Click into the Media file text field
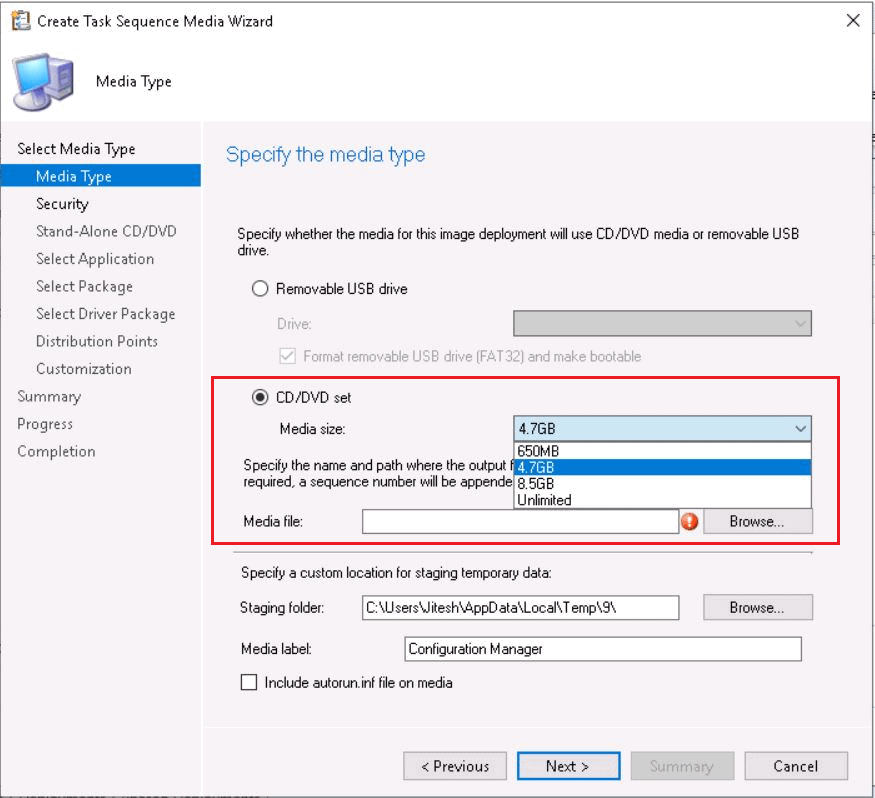Image resolution: width=875 pixels, height=798 pixels. pos(520,521)
